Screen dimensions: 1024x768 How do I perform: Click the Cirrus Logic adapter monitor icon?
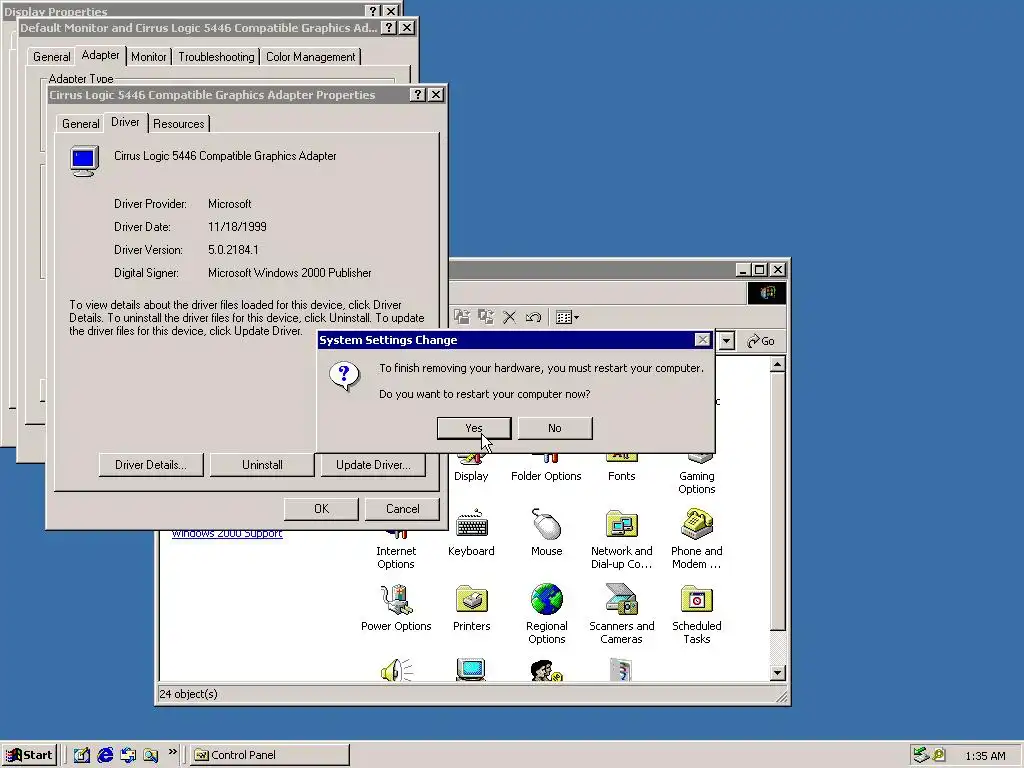(84, 161)
